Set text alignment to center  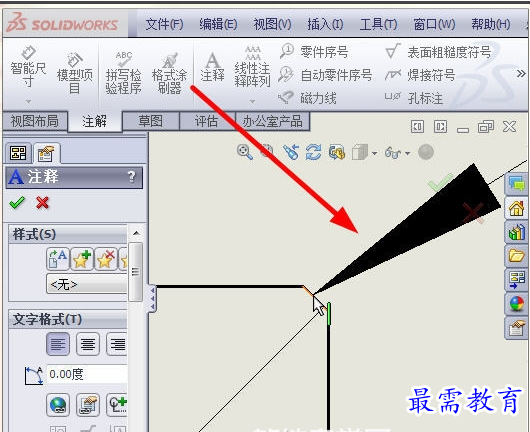(88, 344)
